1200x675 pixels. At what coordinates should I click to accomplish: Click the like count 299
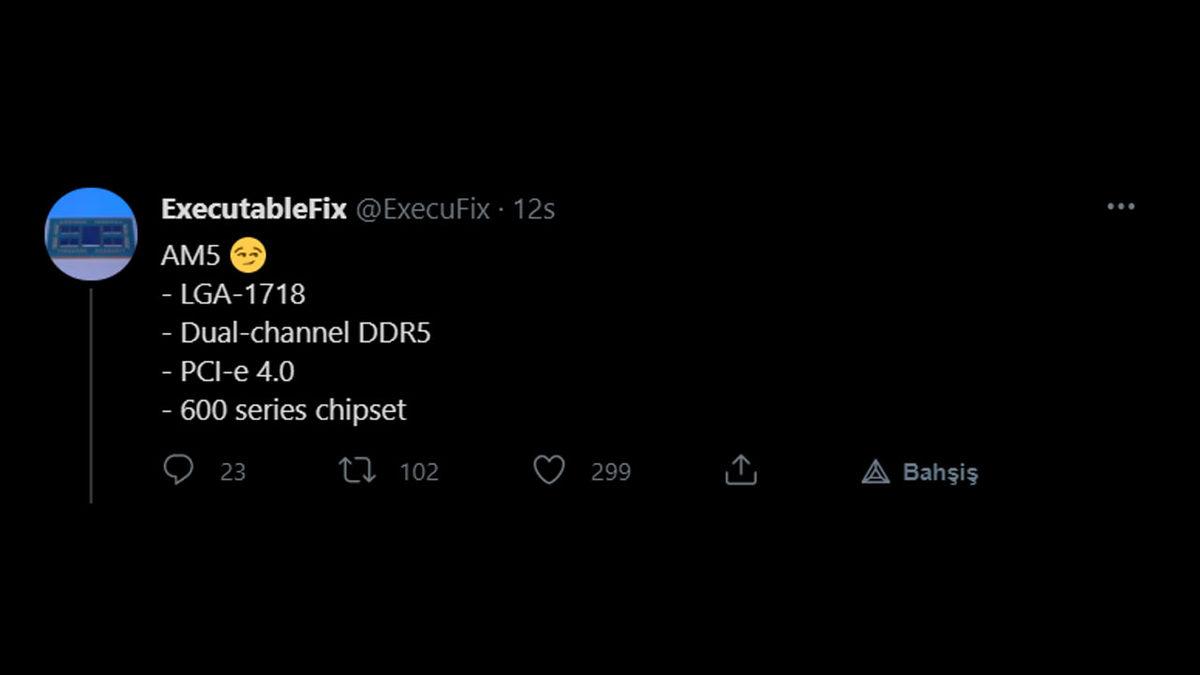[x=610, y=472]
